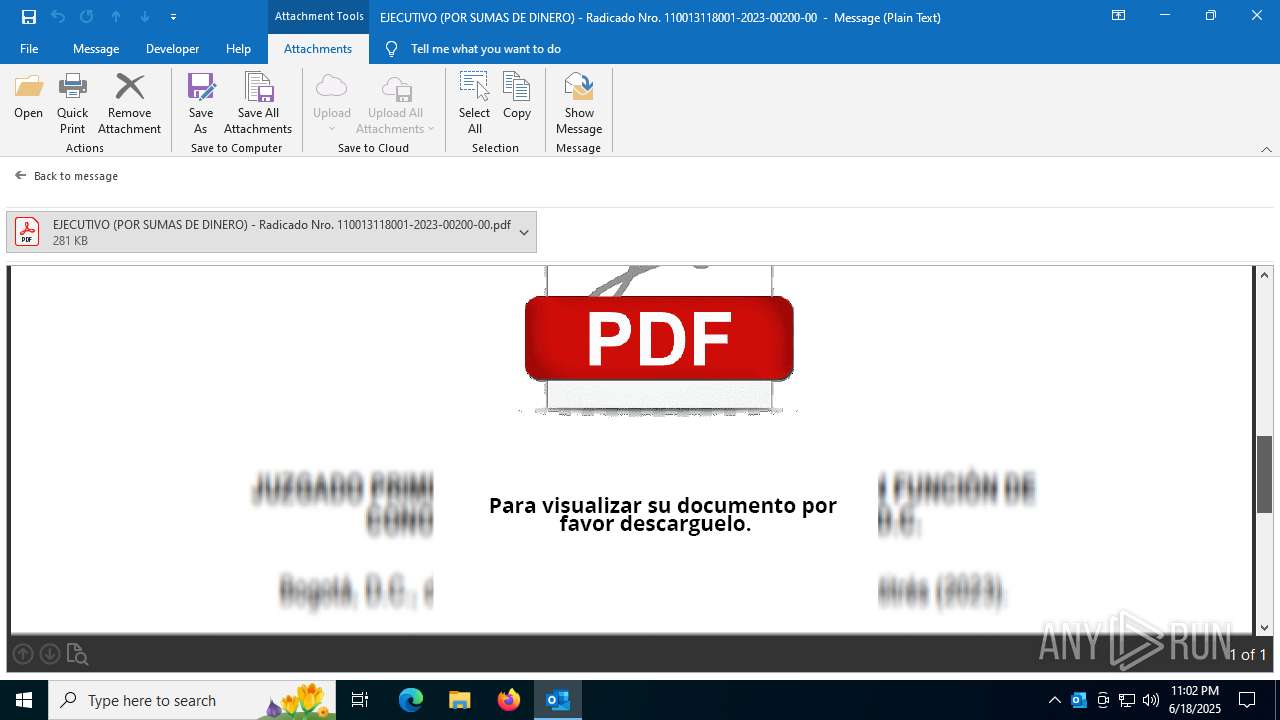Launch Firefox from taskbar
The image size is (1280, 720).
point(509,700)
